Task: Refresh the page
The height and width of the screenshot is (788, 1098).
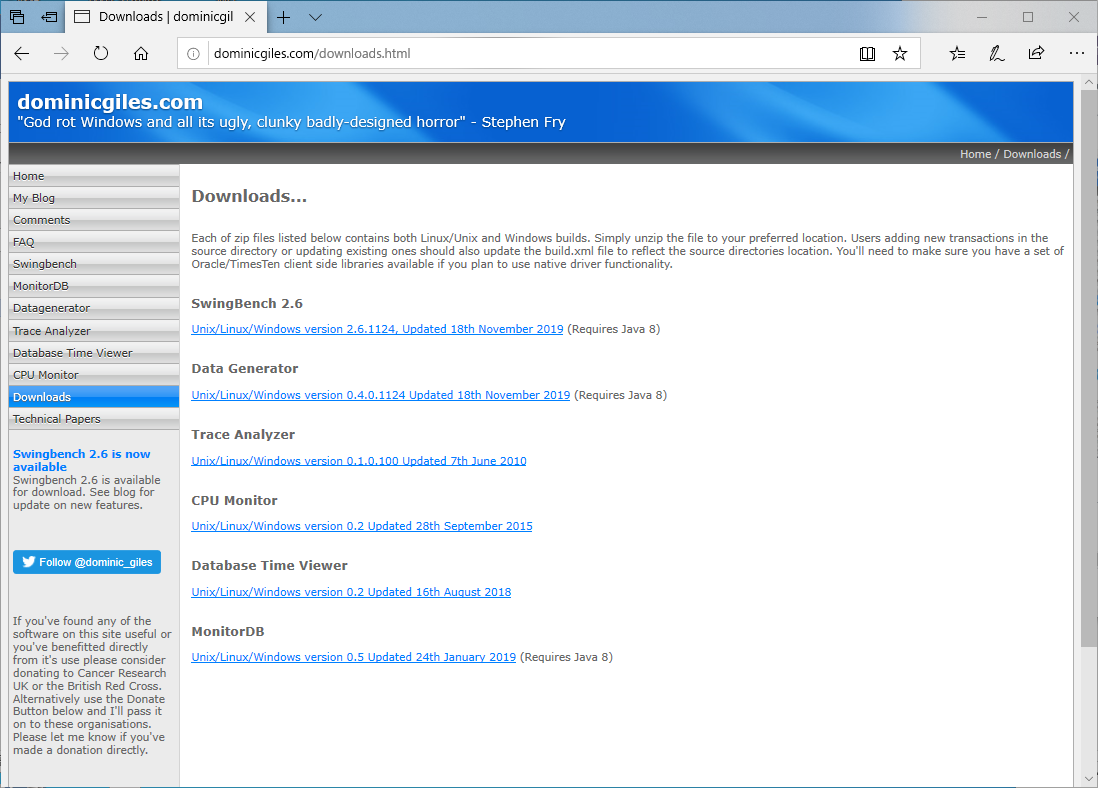Action: click(101, 53)
